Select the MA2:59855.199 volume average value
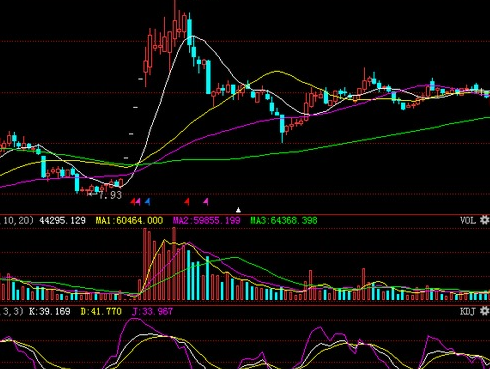Screen dimensions: 490x369 pyautogui.click(x=206, y=220)
